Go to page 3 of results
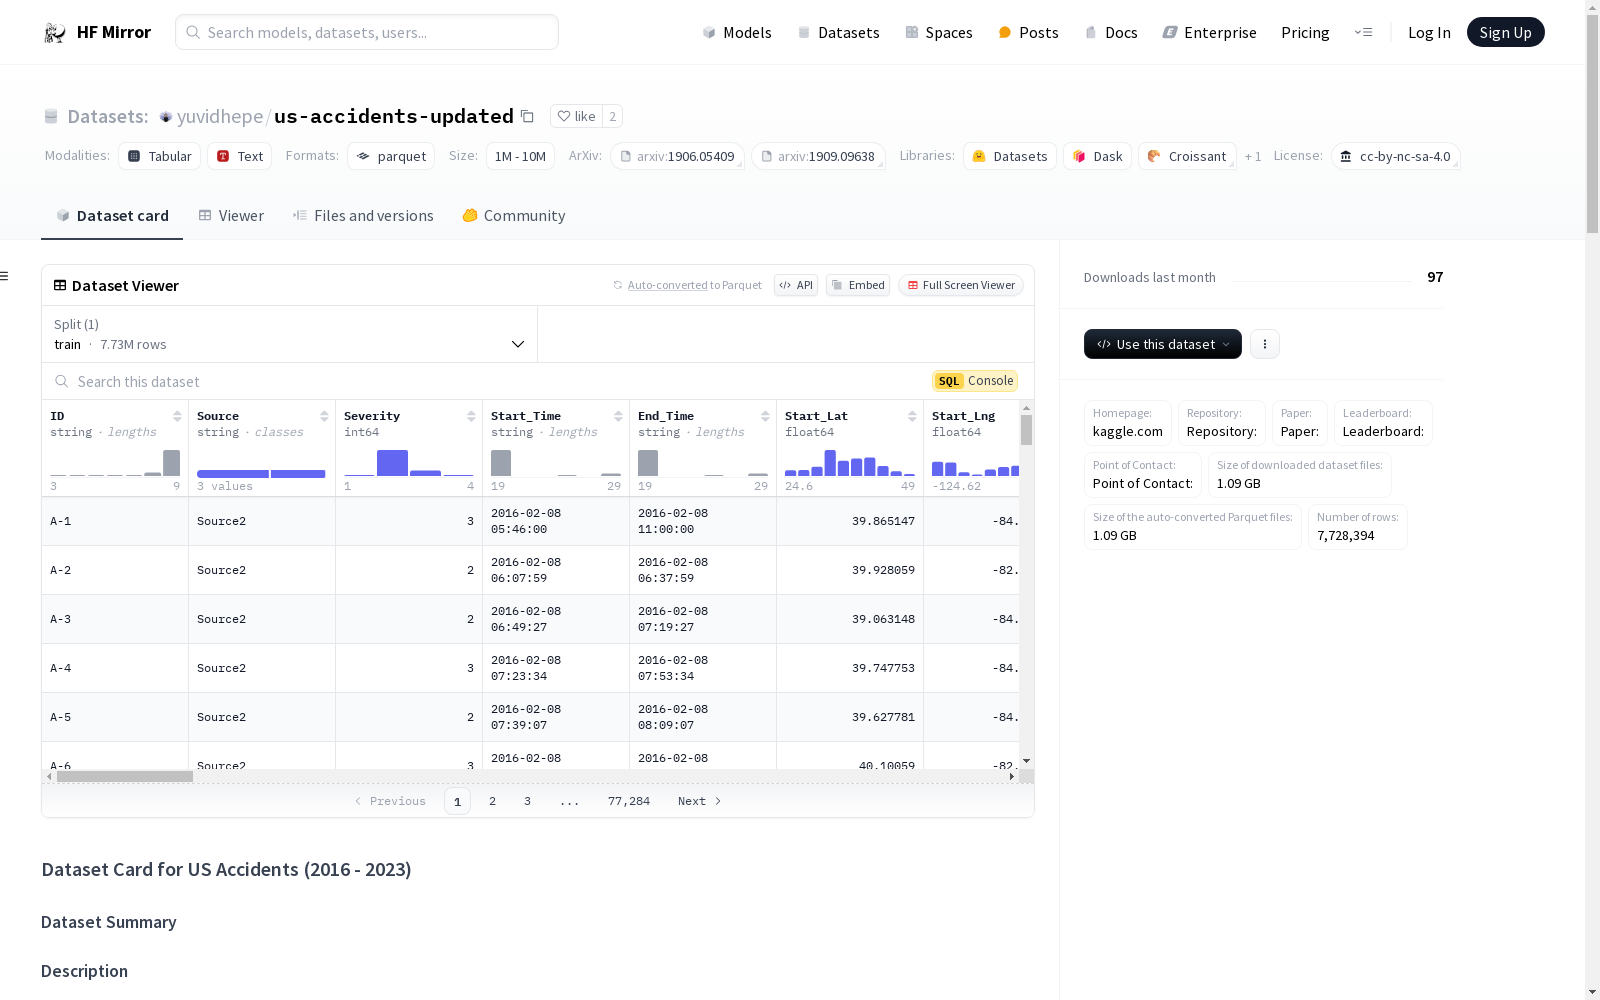The height and width of the screenshot is (1000, 1600). pyautogui.click(x=527, y=801)
